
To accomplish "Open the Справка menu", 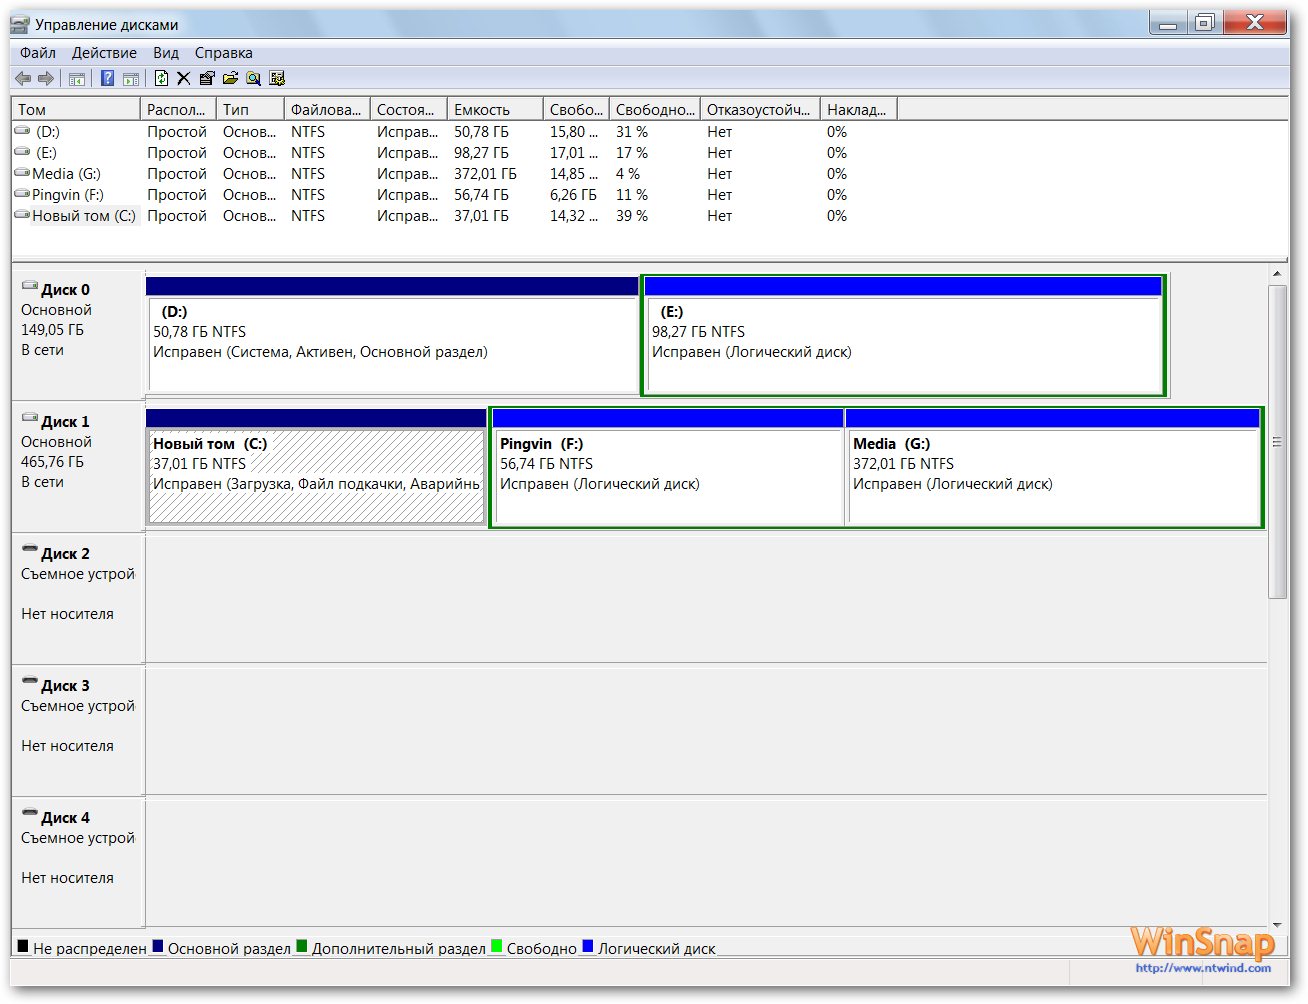I will [223, 53].
